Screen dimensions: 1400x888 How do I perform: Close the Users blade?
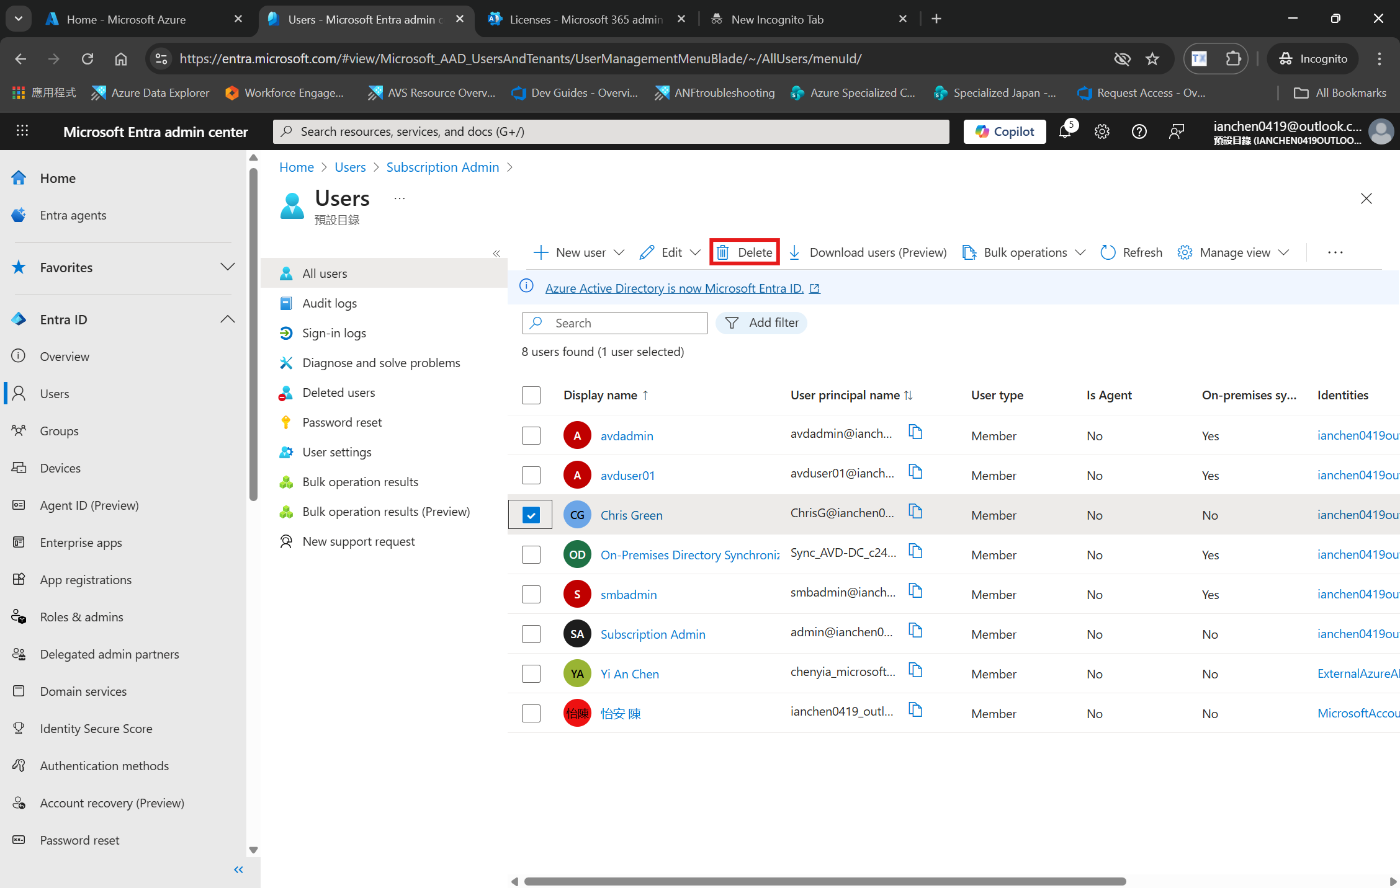pyautogui.click(x=1366, y=199)
